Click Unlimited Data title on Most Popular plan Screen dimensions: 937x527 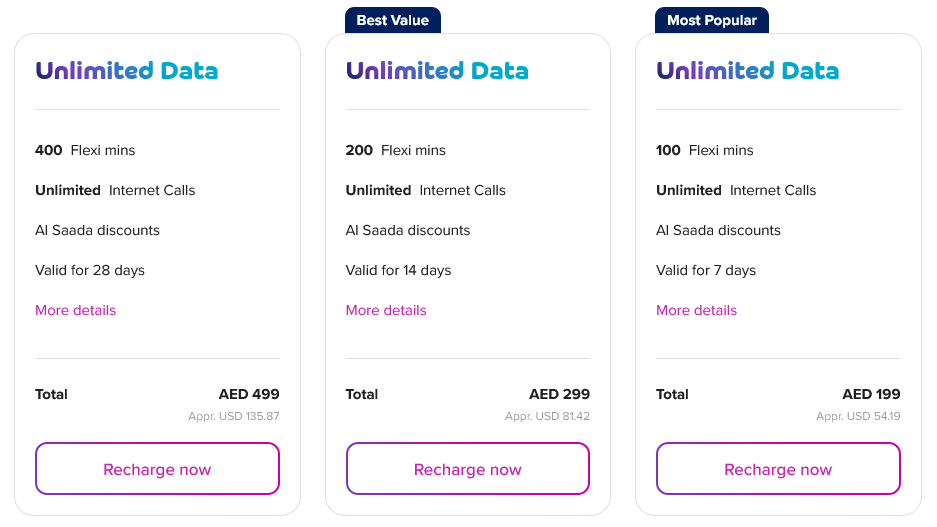747,71
